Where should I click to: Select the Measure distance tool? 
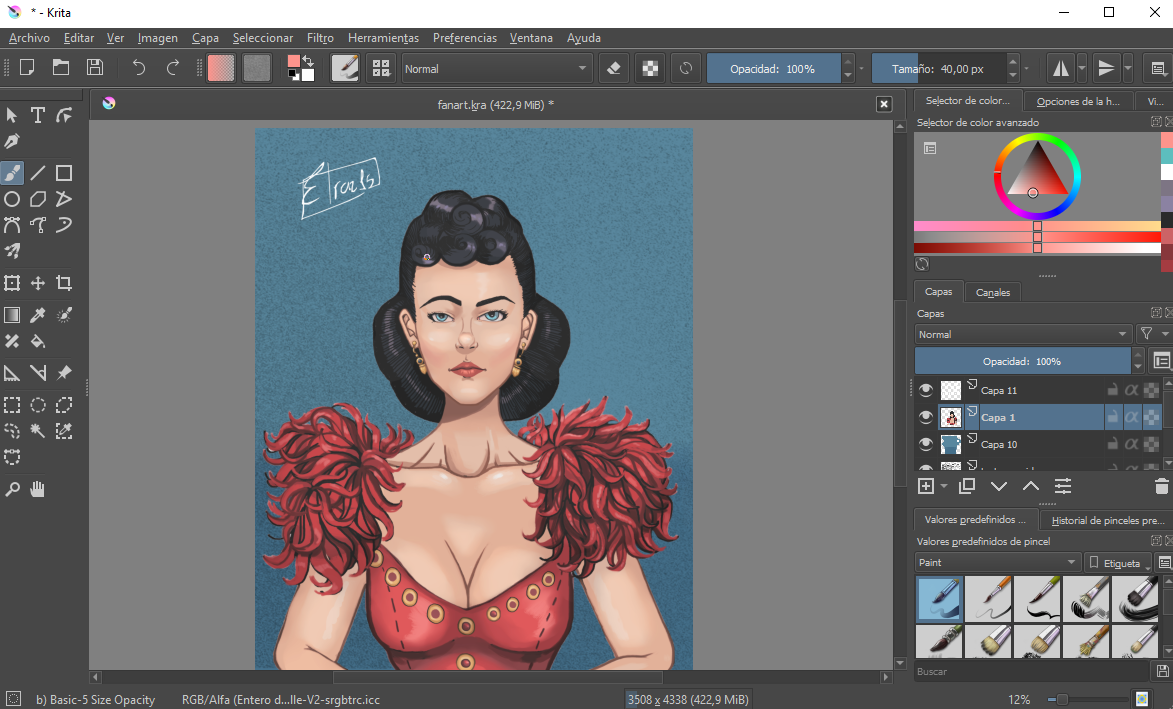coord(37,372)
